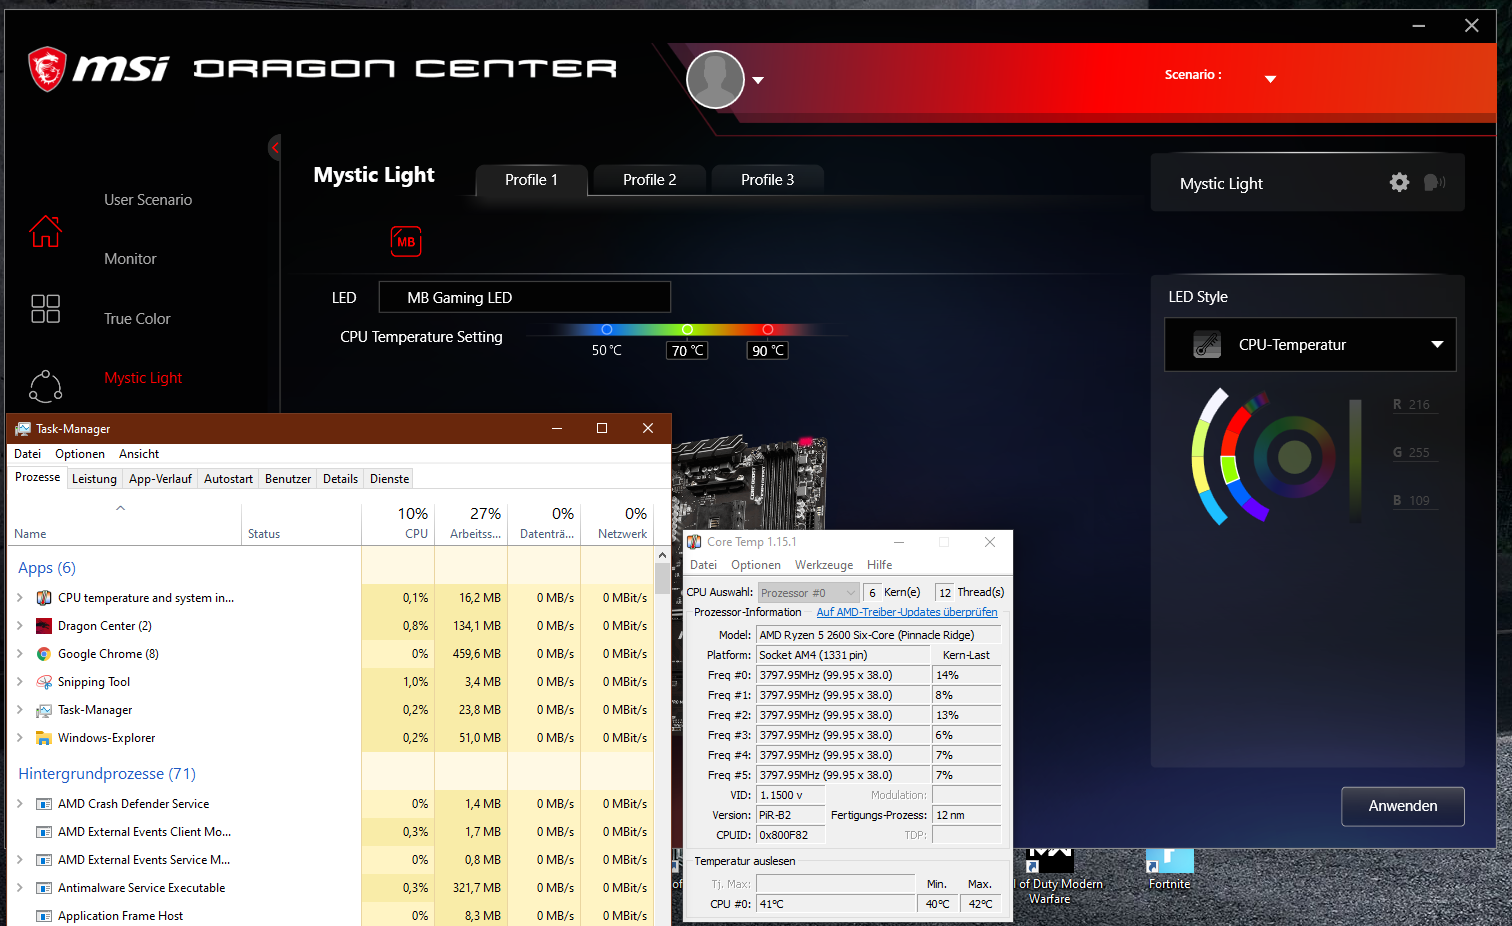Switch to Profile 3 tab
This screenshot has height=926, width=1512.
pyautogui.click(x=767, y=180)
